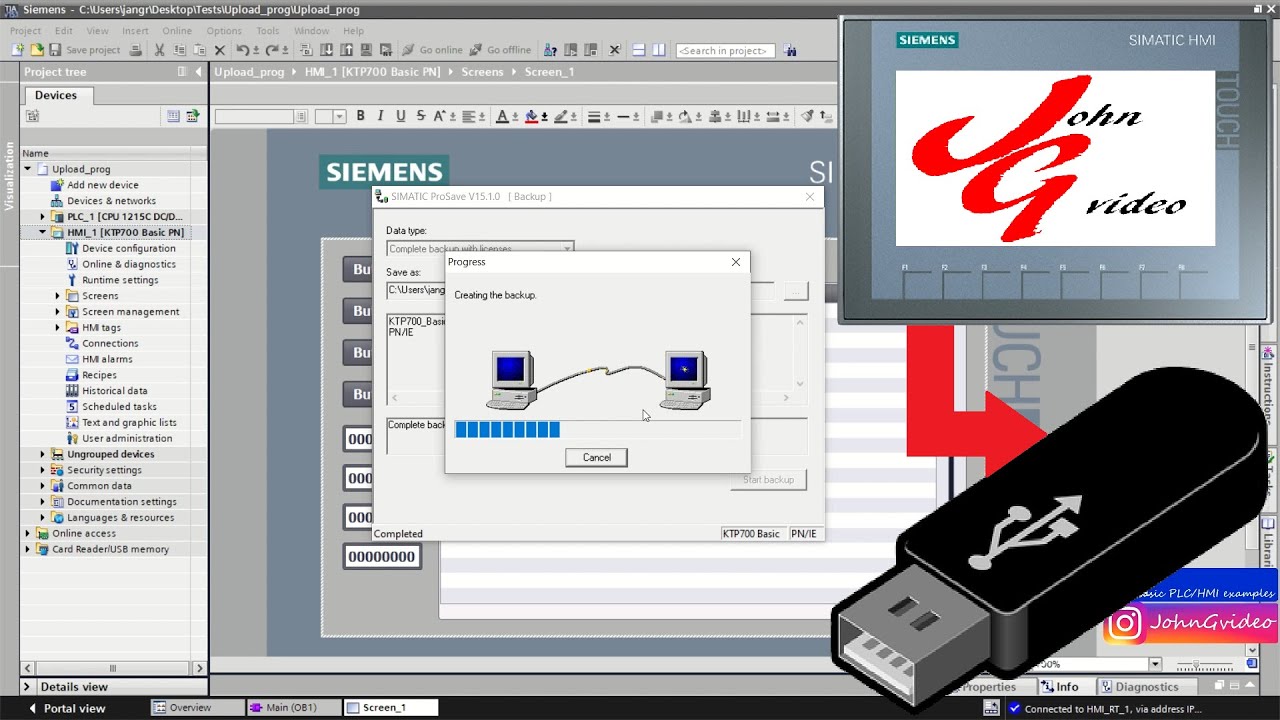This screenshot has width=1280, height=720.
Task: Click the Delete X toolbar icon
Action: 220,50
